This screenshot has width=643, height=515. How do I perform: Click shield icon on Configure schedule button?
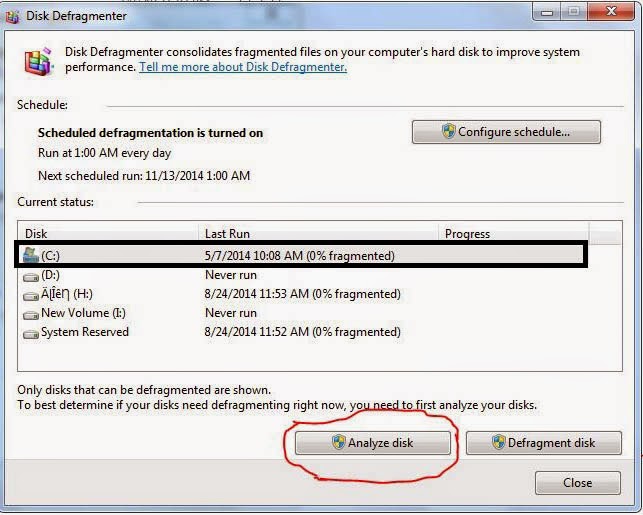point(449,131)
